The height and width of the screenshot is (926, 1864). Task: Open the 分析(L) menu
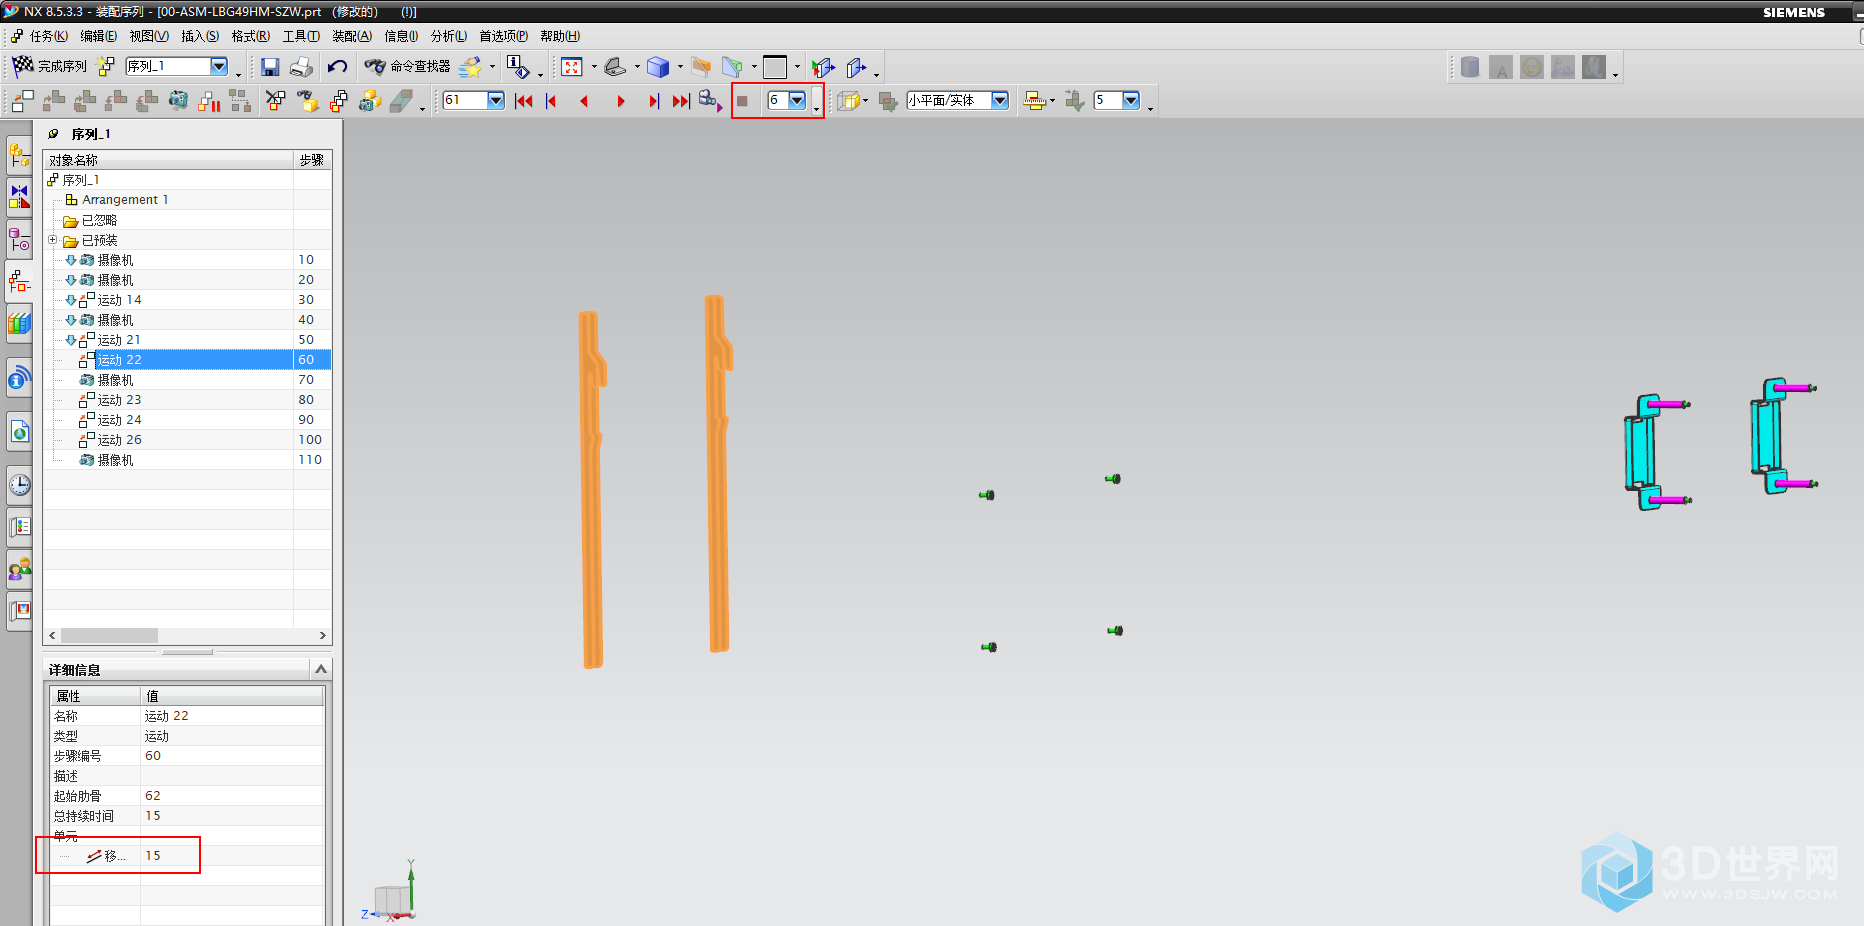click(449, 36)
